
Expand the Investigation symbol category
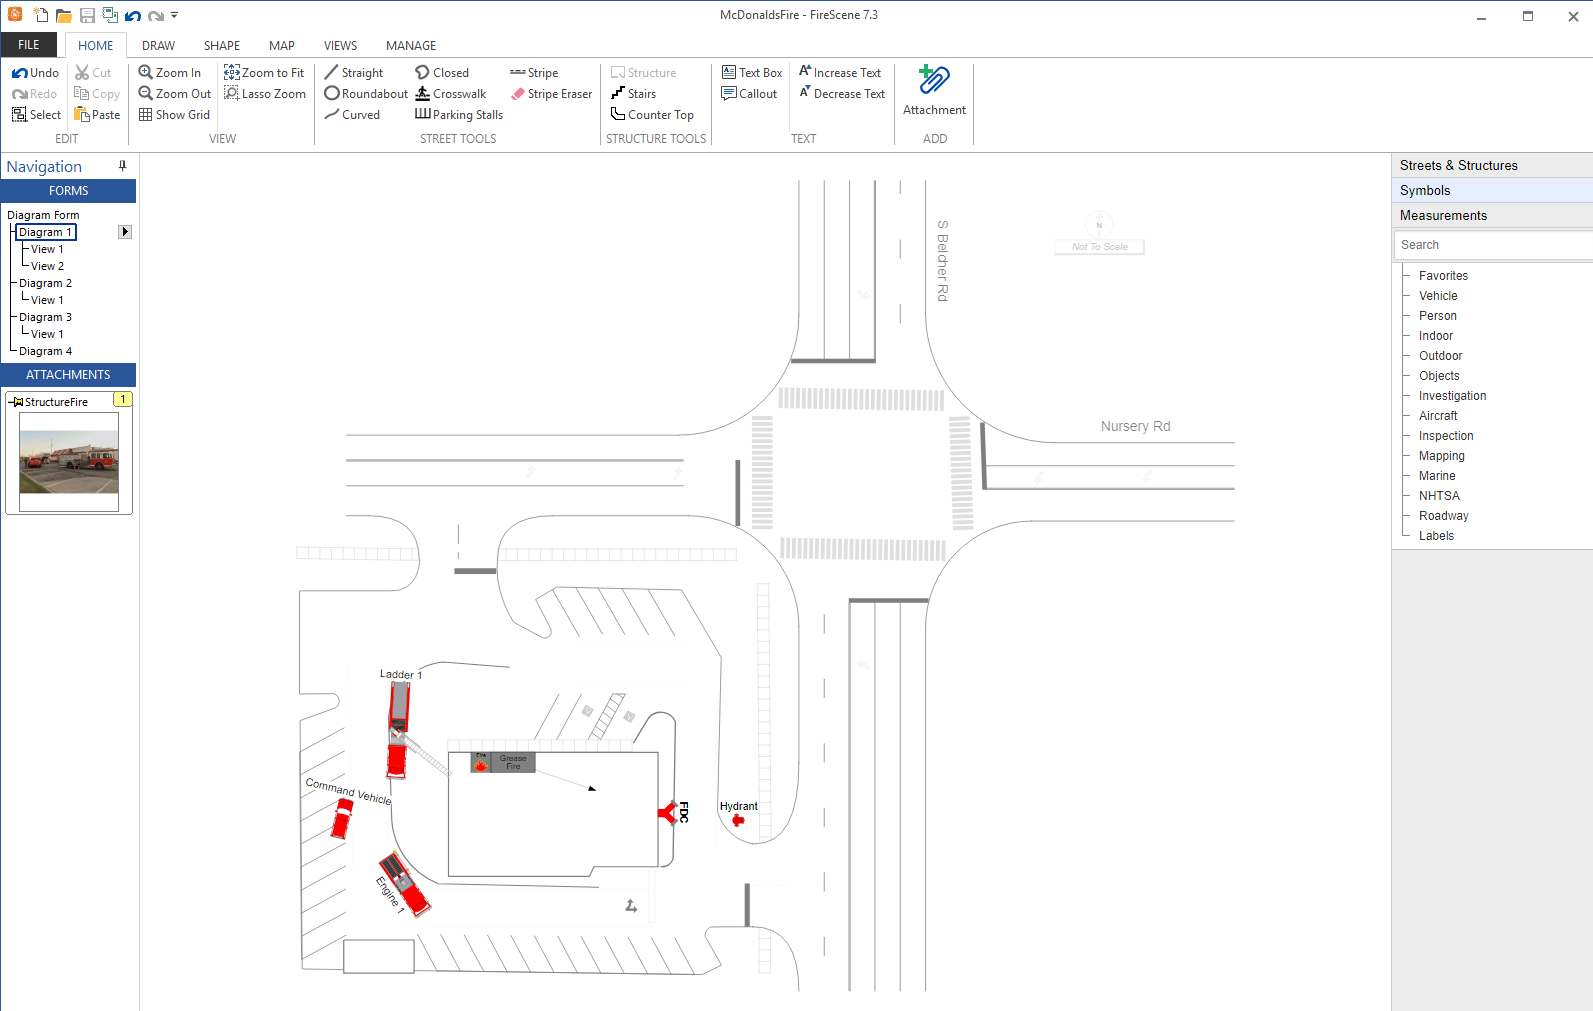[1452, 396]
